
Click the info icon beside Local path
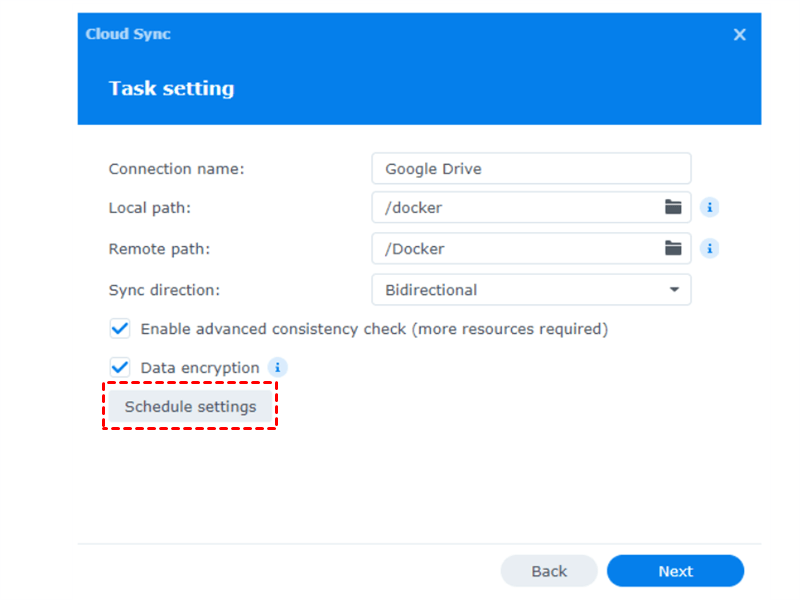point(710,208)
